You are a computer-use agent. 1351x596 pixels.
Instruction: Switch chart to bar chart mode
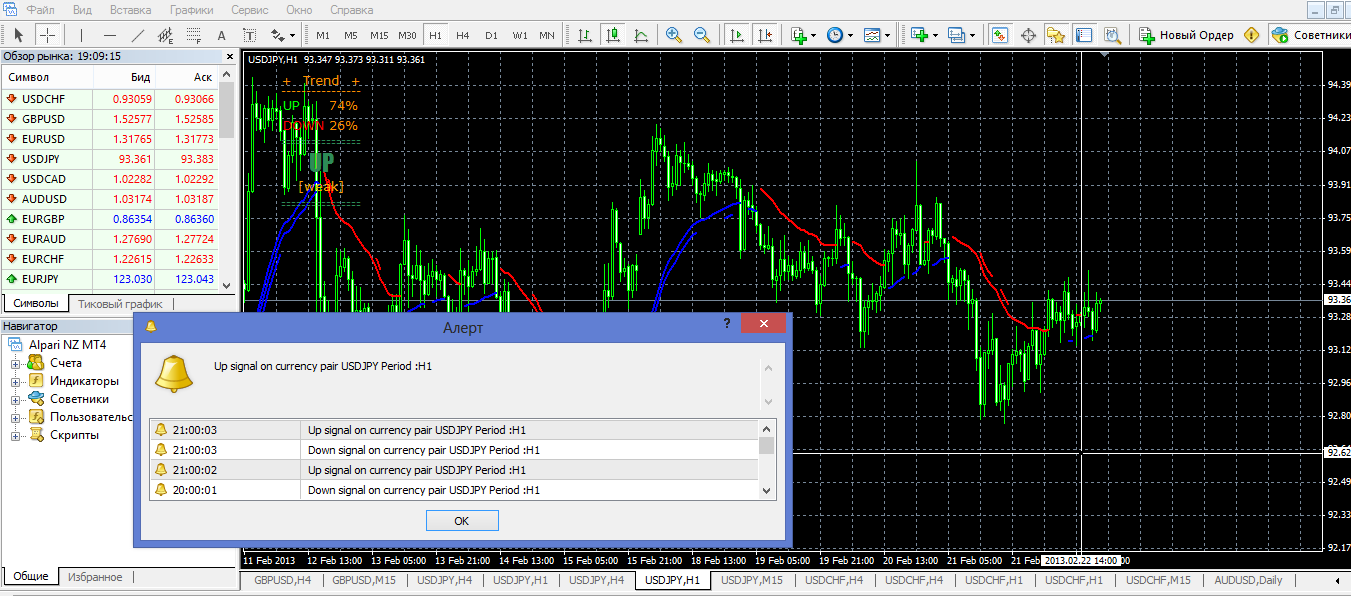(585, 35)
